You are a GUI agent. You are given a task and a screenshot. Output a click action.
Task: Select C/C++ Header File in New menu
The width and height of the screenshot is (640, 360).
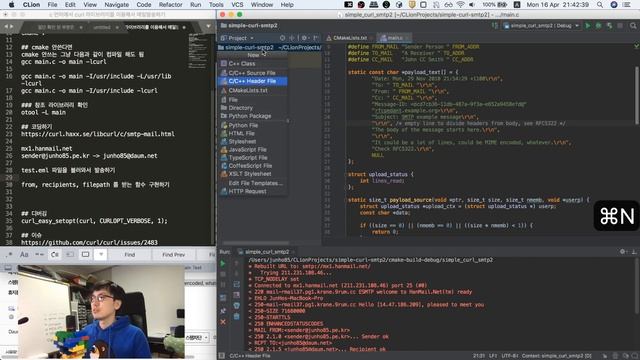[253, 81]
